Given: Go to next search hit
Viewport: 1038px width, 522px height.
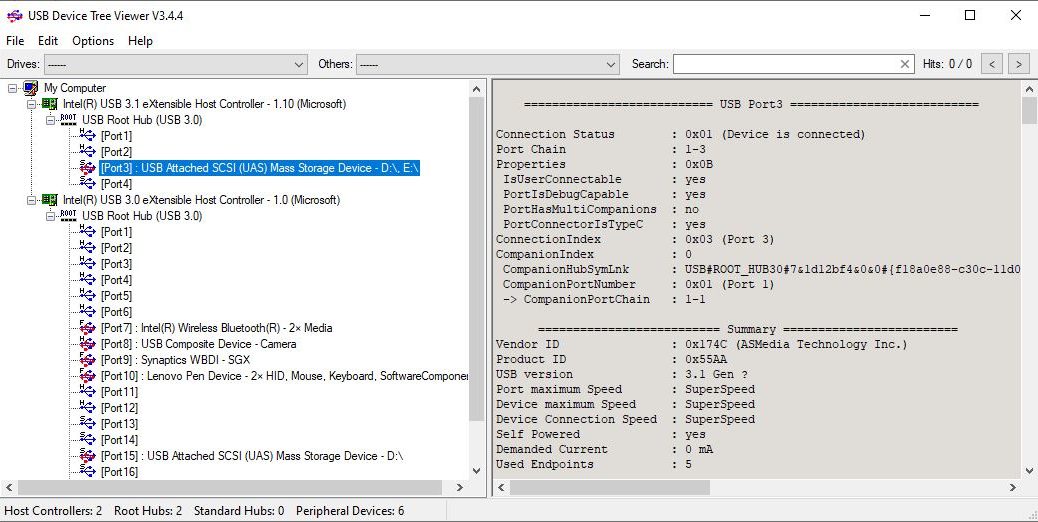Looking at the screenshot, I should tap(1019, 64).
